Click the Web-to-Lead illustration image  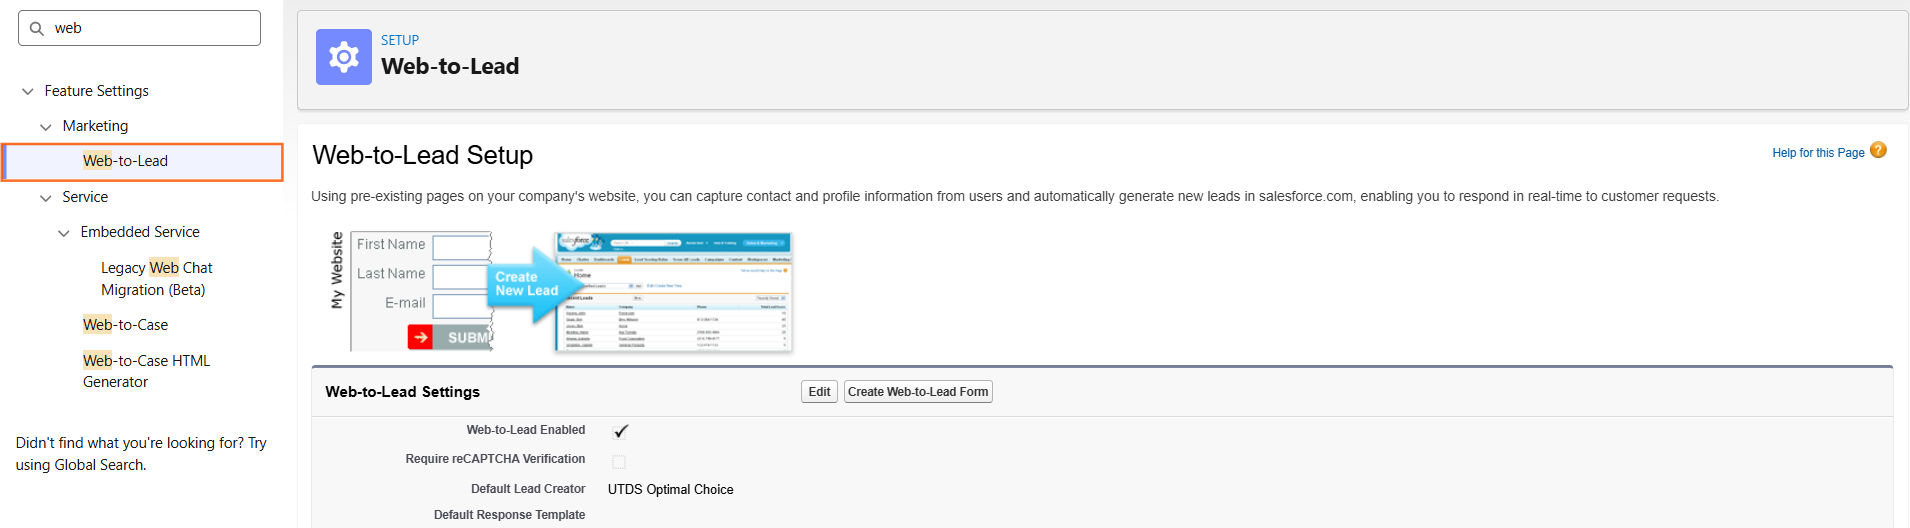[x=561, y=291]
